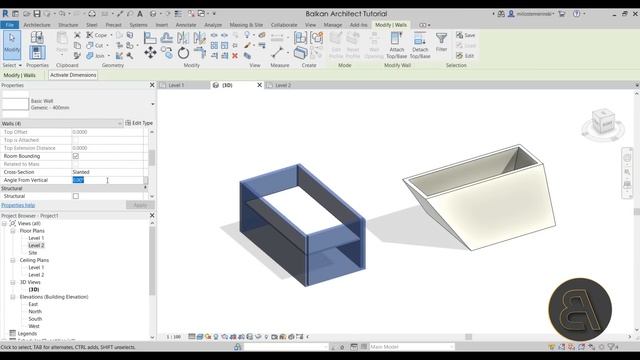Image resolution: width=640 pixels, height=360 pixels.
Task: Collapse the 3D Views tree node
Action: pos(13,282)
